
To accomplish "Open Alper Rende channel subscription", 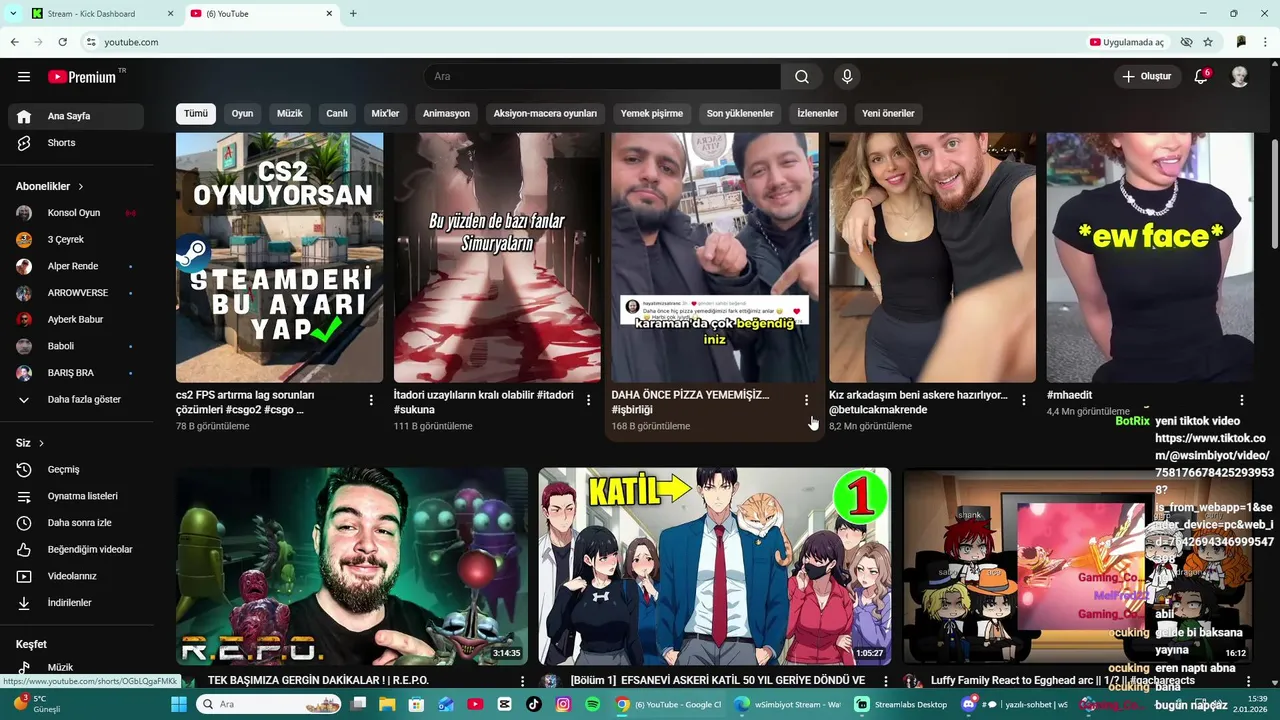I will pos(76,266).
